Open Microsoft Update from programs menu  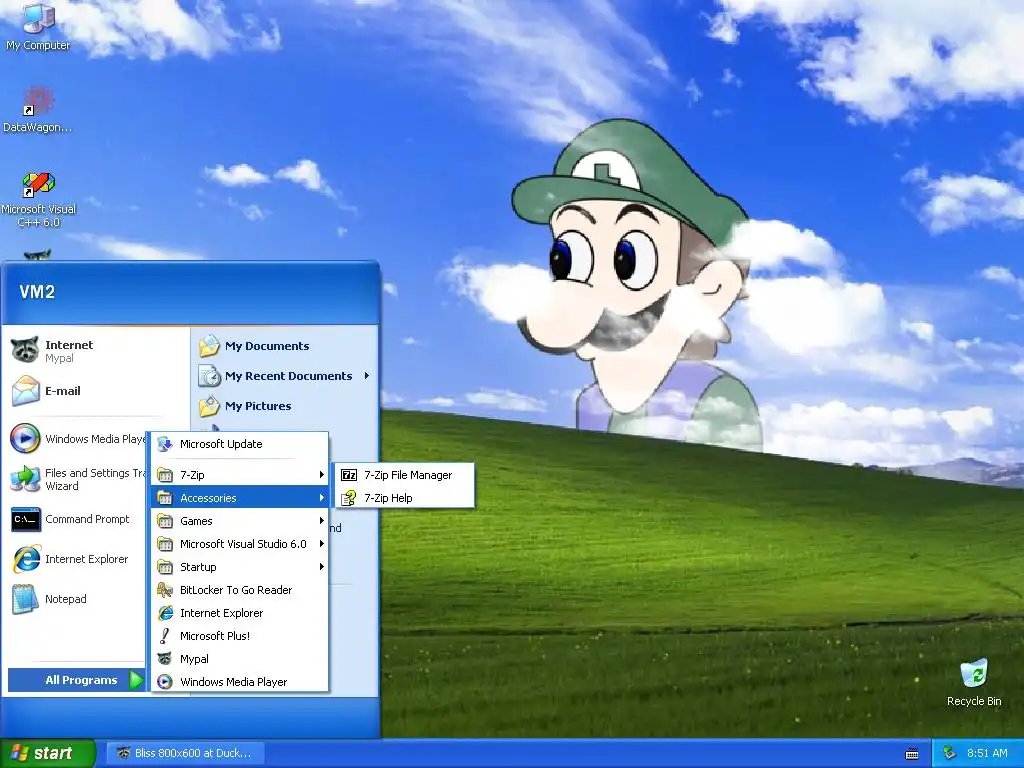tap(239, 444)
